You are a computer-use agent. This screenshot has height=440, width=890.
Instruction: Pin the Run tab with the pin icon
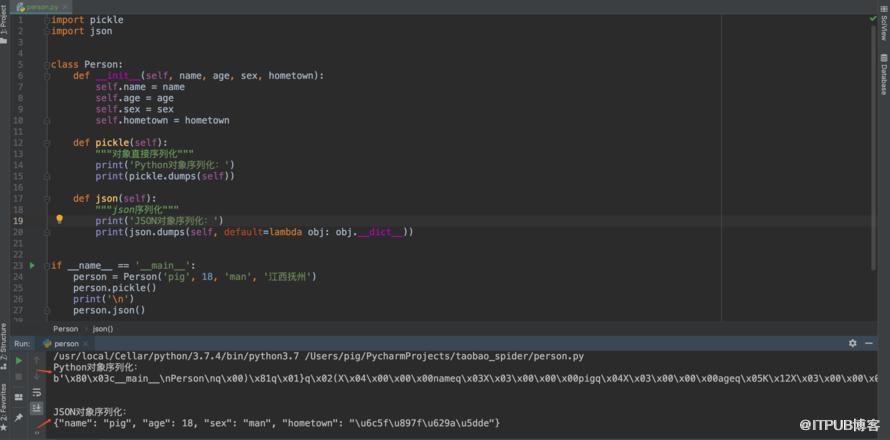19,418
